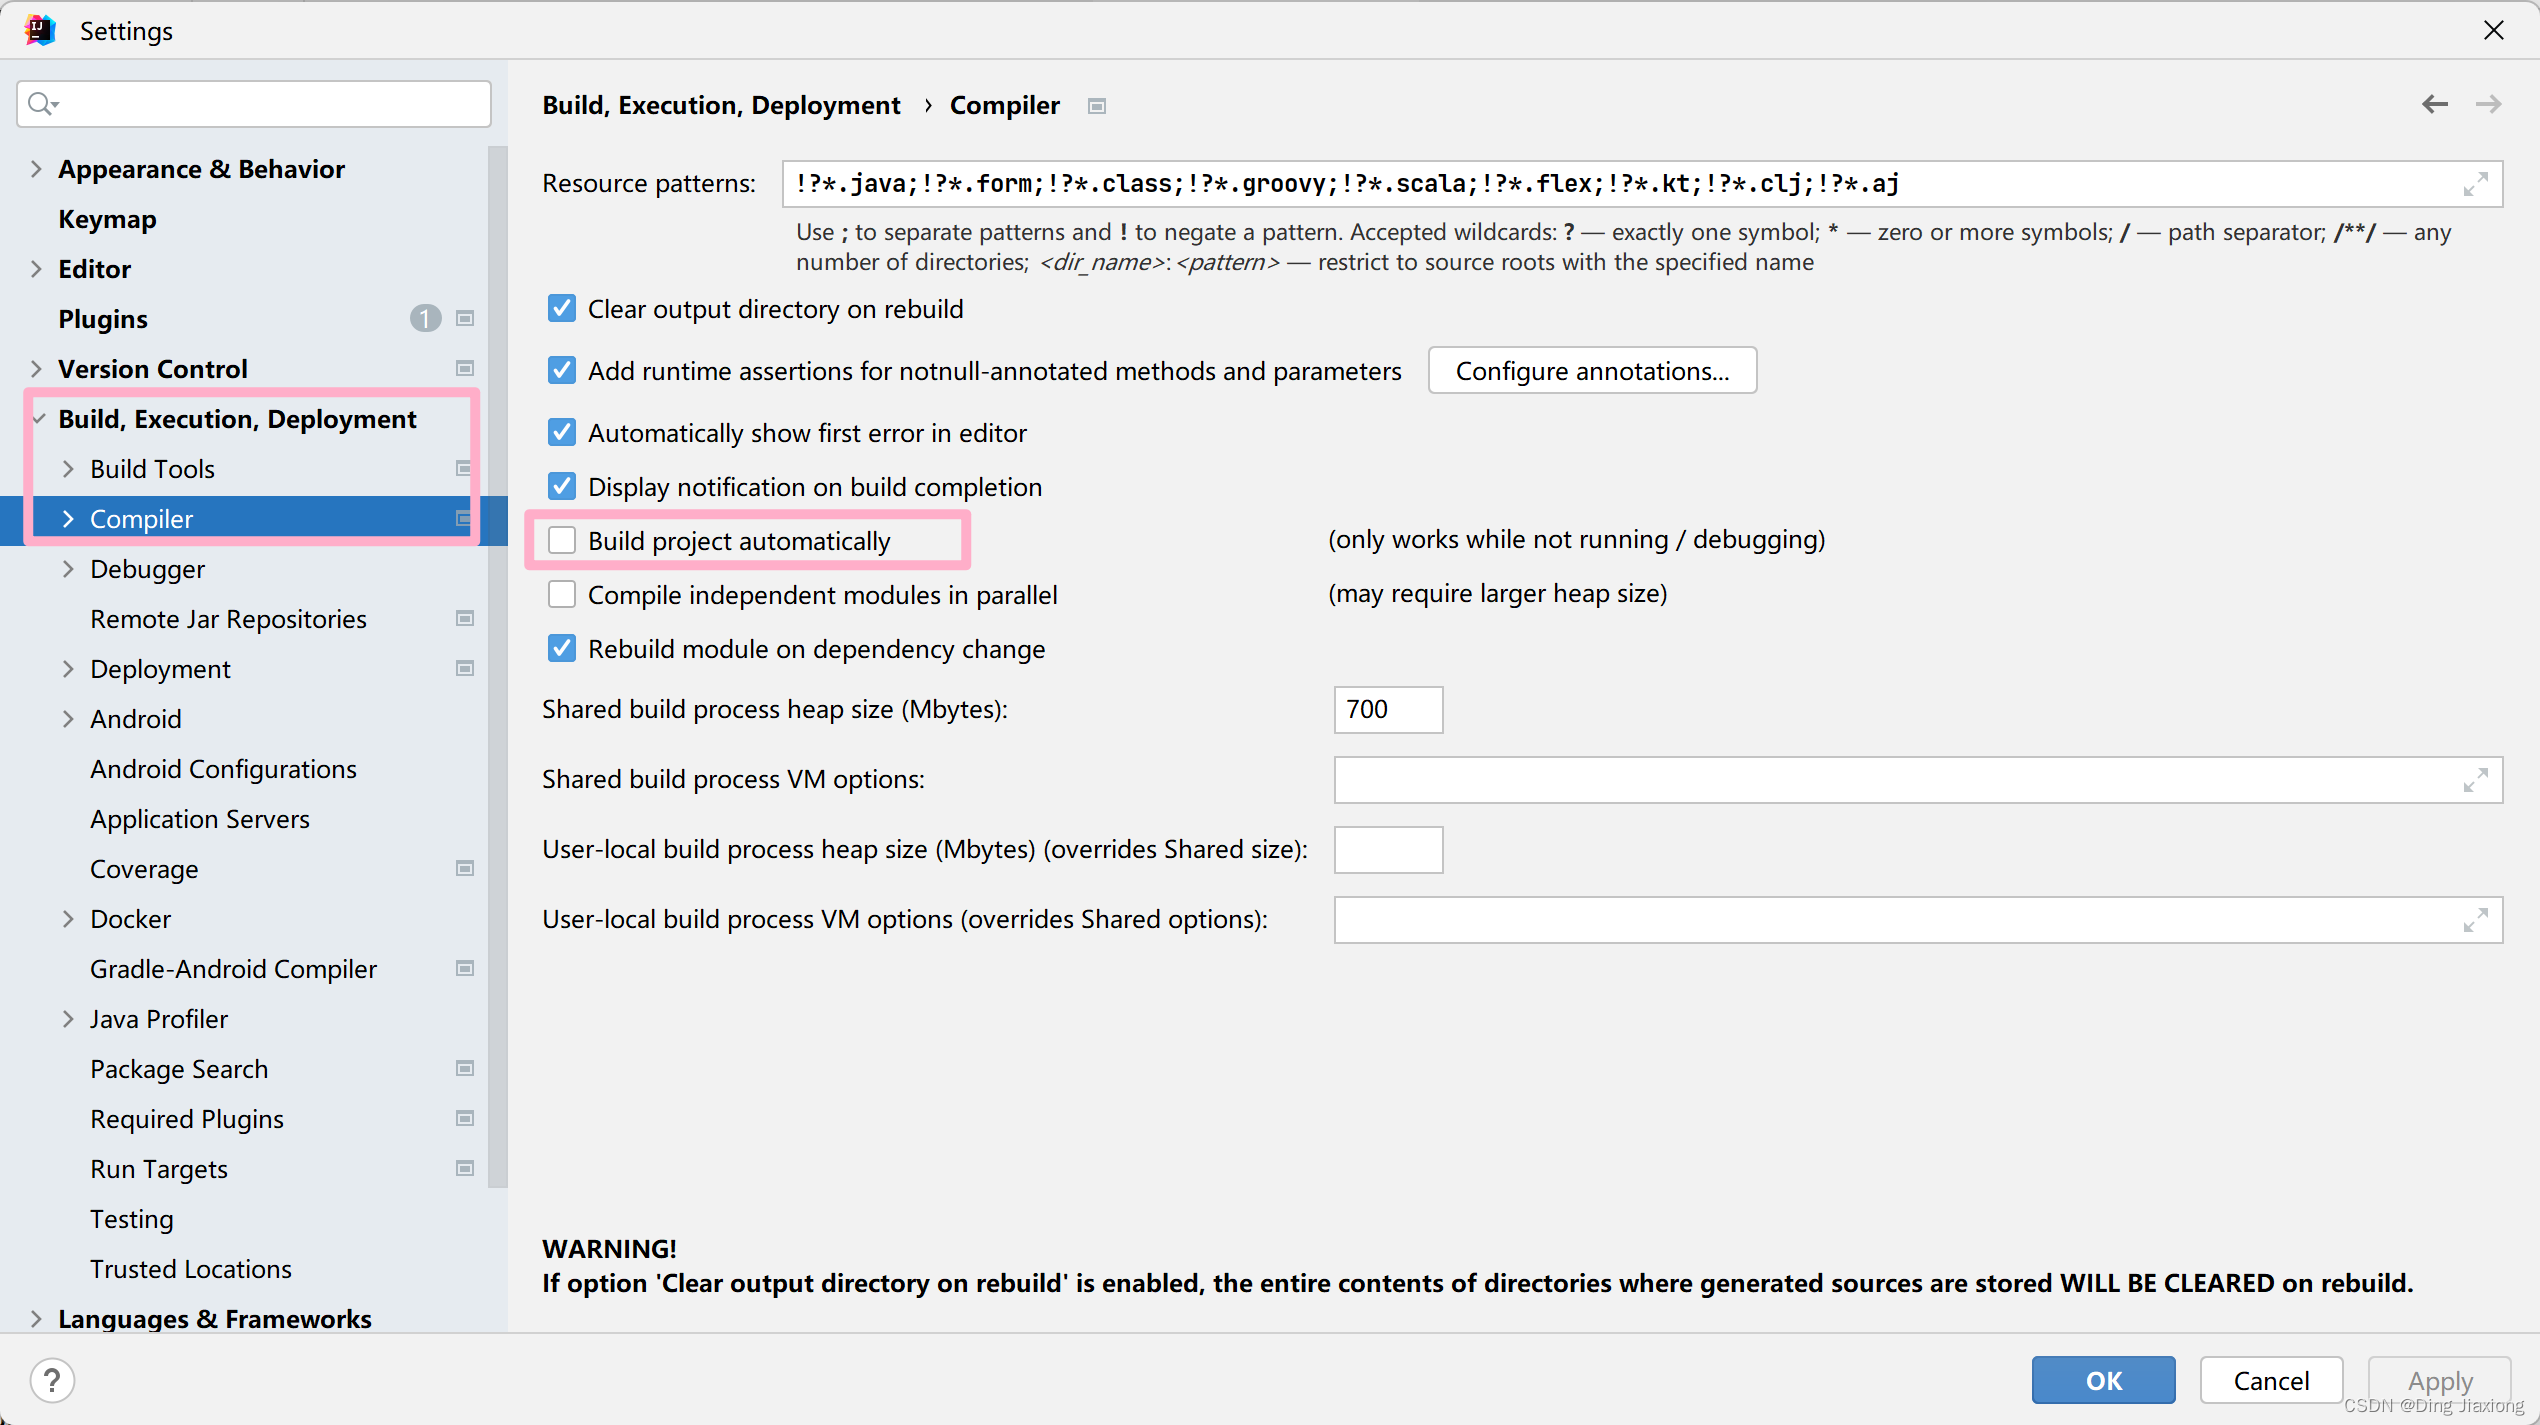Click project icon beside Plugins
2540x1425 pixels.
pos(465,319)
